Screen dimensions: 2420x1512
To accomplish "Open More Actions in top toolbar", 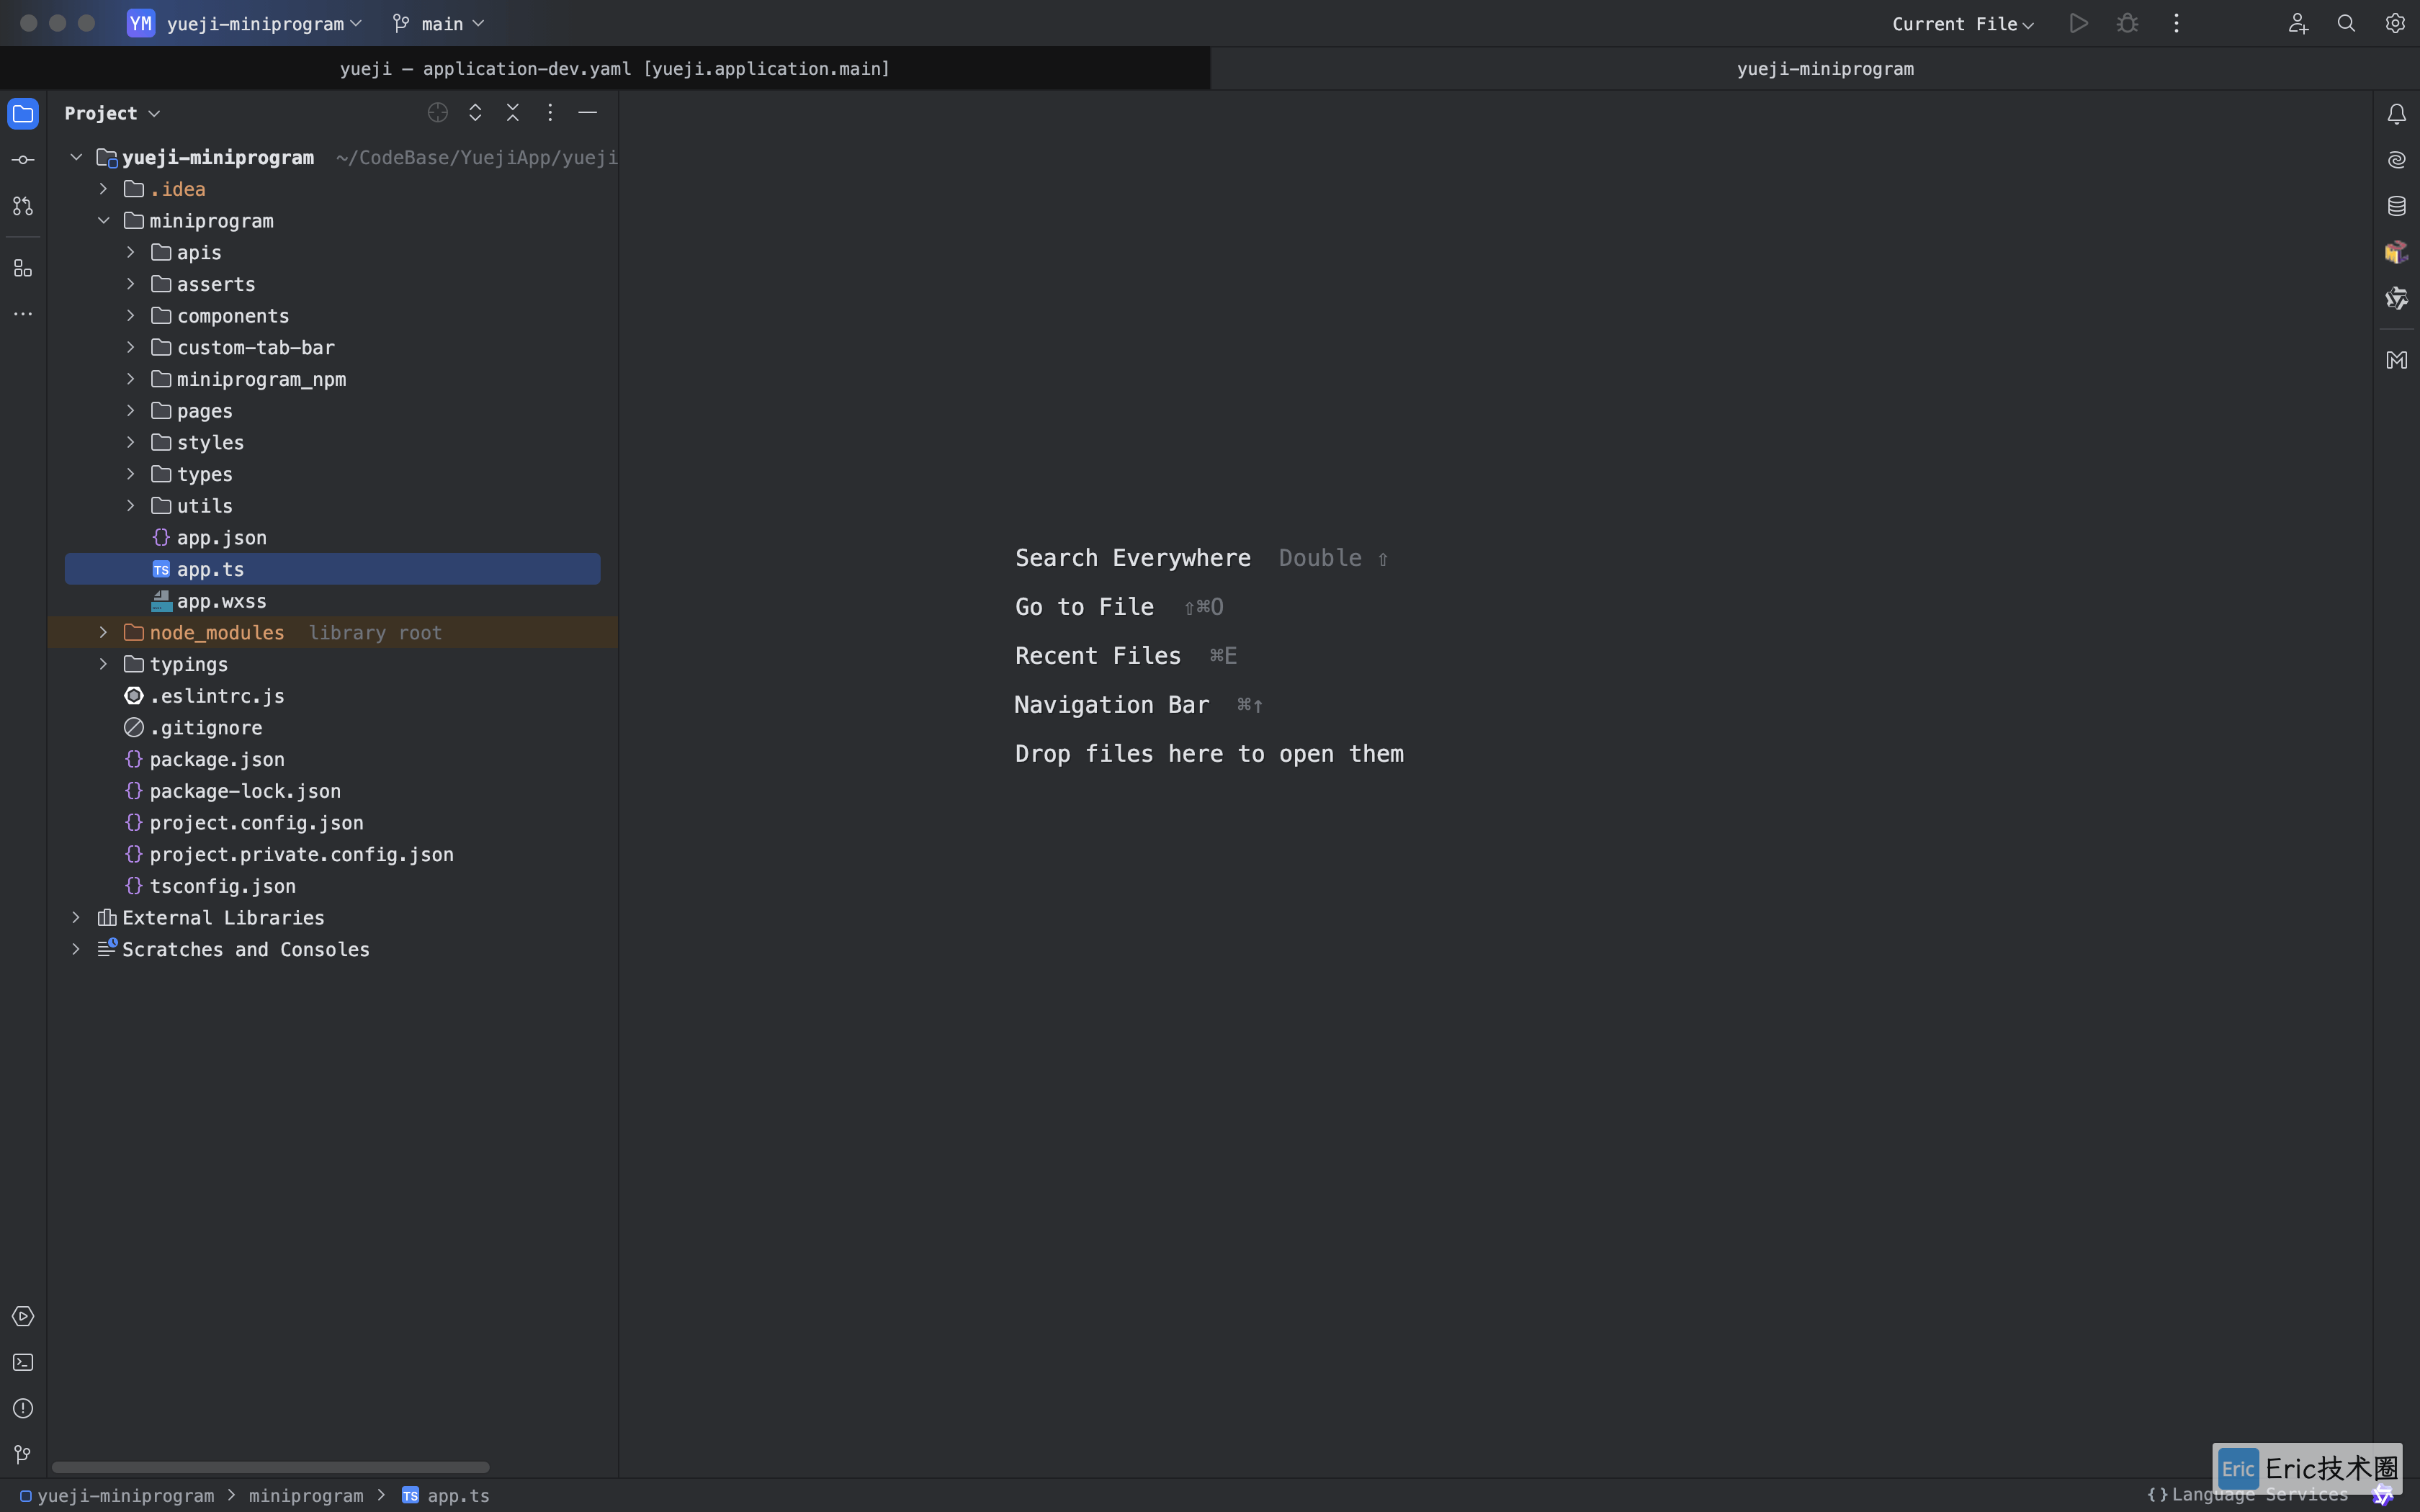I will point(2176,23).
